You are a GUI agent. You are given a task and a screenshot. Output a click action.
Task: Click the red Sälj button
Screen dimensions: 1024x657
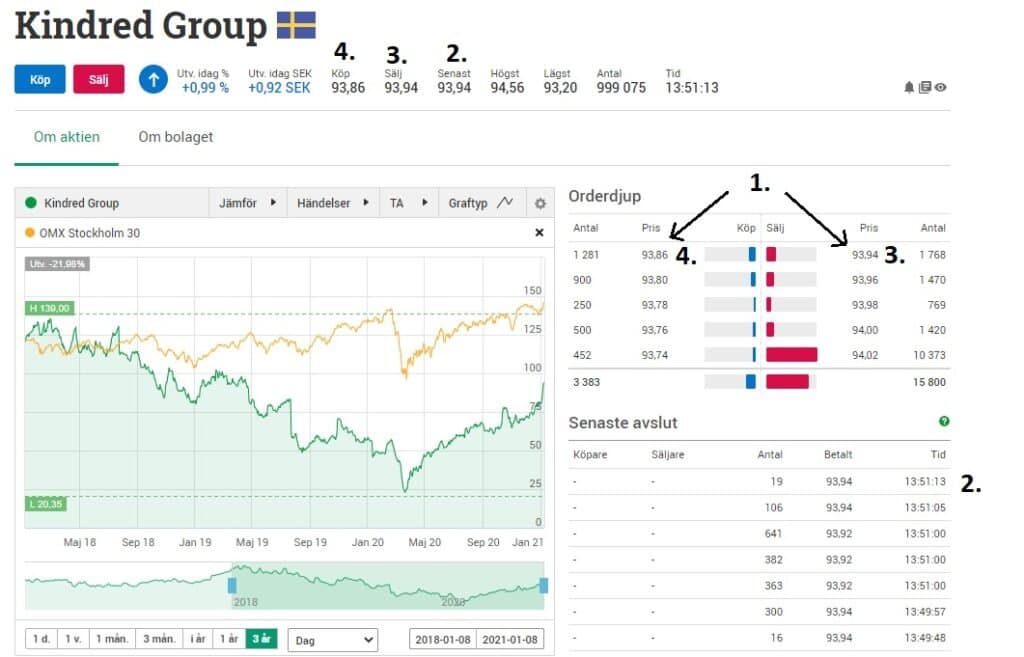click(99, 79)
